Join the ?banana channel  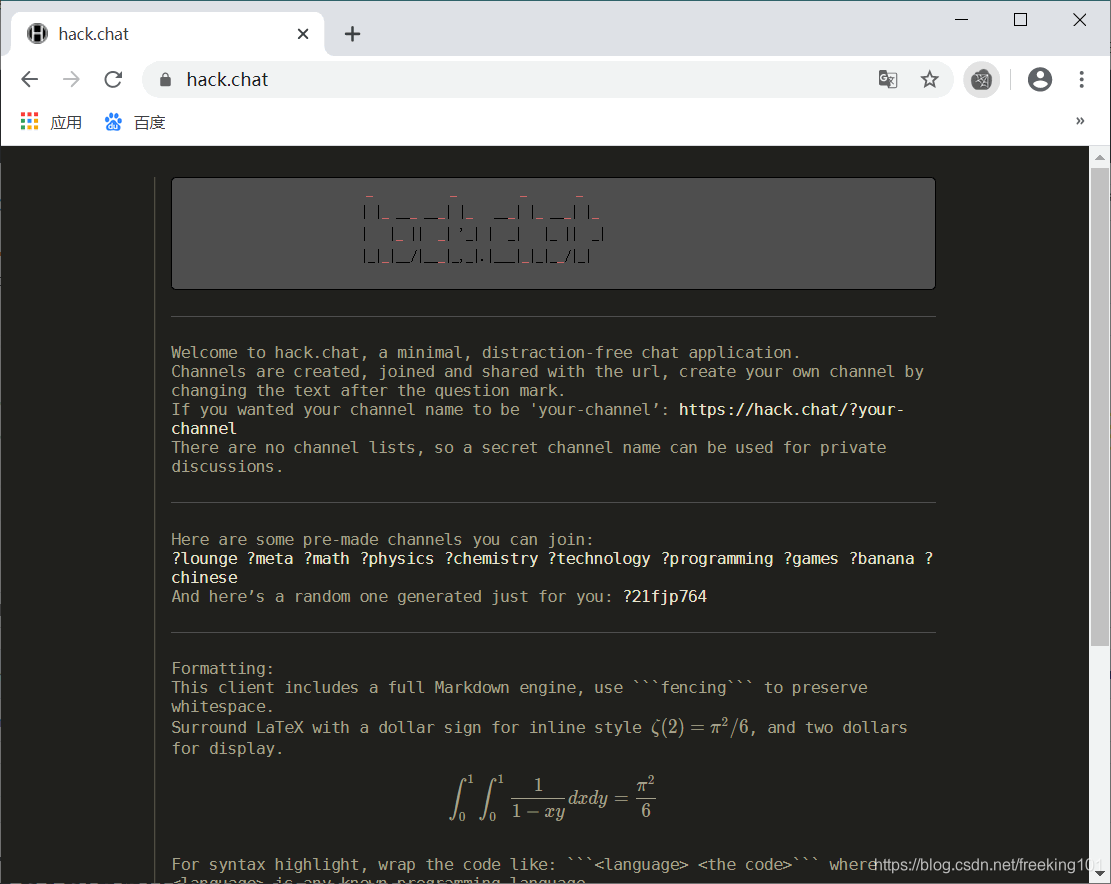(x=881, y=559)
